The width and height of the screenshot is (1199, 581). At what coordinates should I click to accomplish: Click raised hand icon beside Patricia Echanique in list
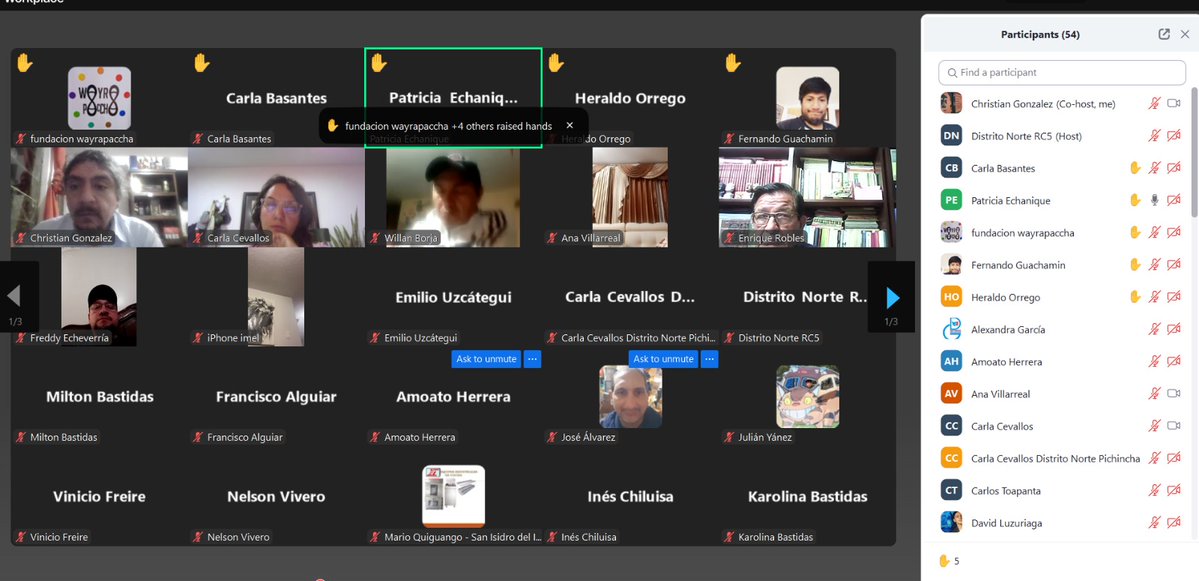coord(1136,200)
